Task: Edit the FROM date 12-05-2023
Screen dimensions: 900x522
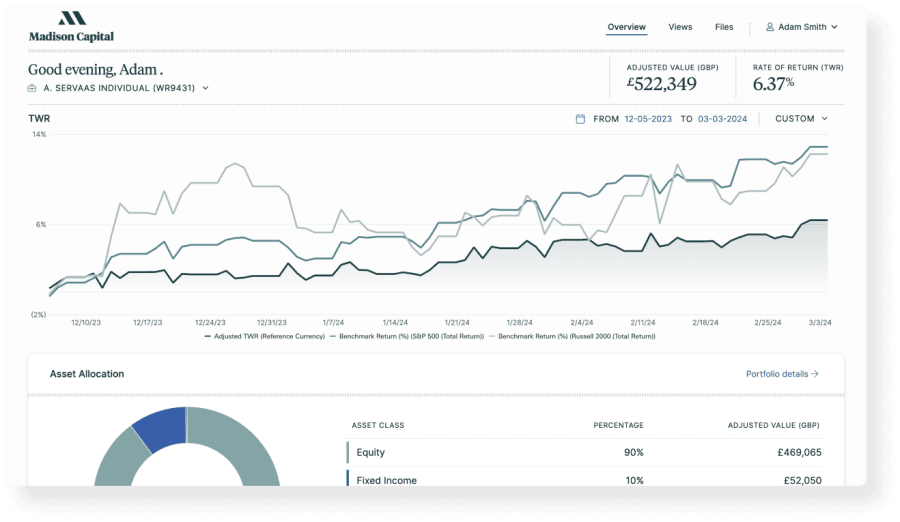Action: click(x=648, y=119)
